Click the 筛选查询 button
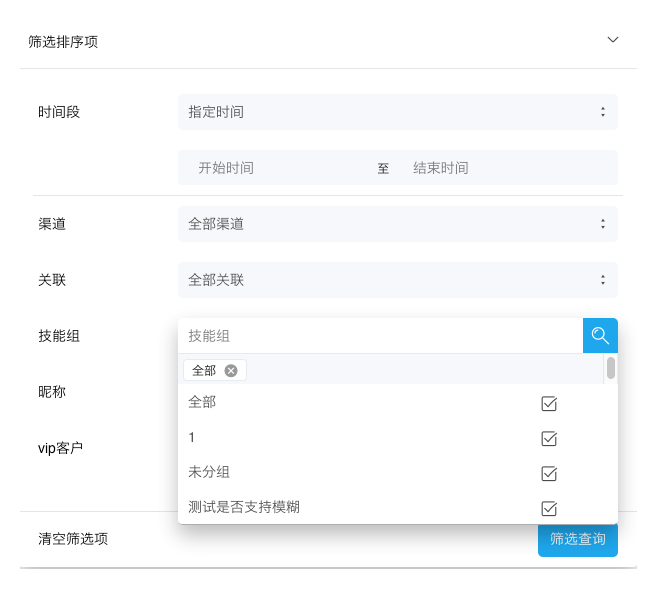657x589 pixels. [577, 539]
